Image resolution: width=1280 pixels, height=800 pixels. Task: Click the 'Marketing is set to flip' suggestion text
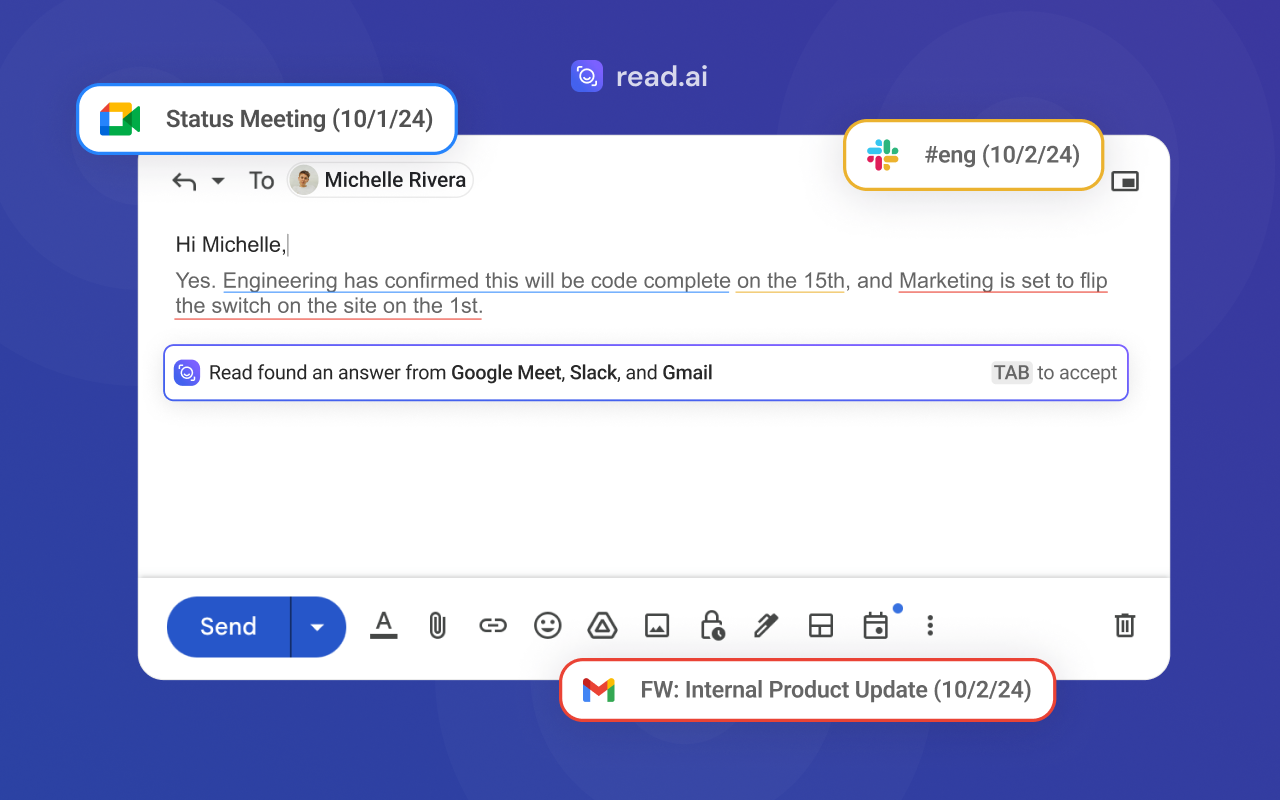click(1003, 281)
